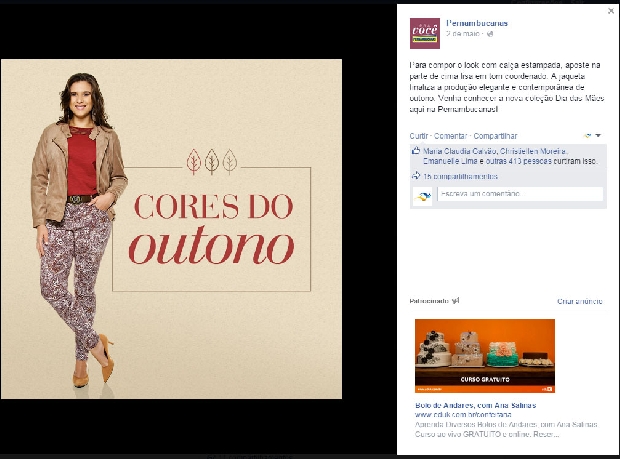Image resolution: width=620 pixels, height=459 pixels.
Task: Click Compartilhar to share the post
Action: click(x=495, y=136)
